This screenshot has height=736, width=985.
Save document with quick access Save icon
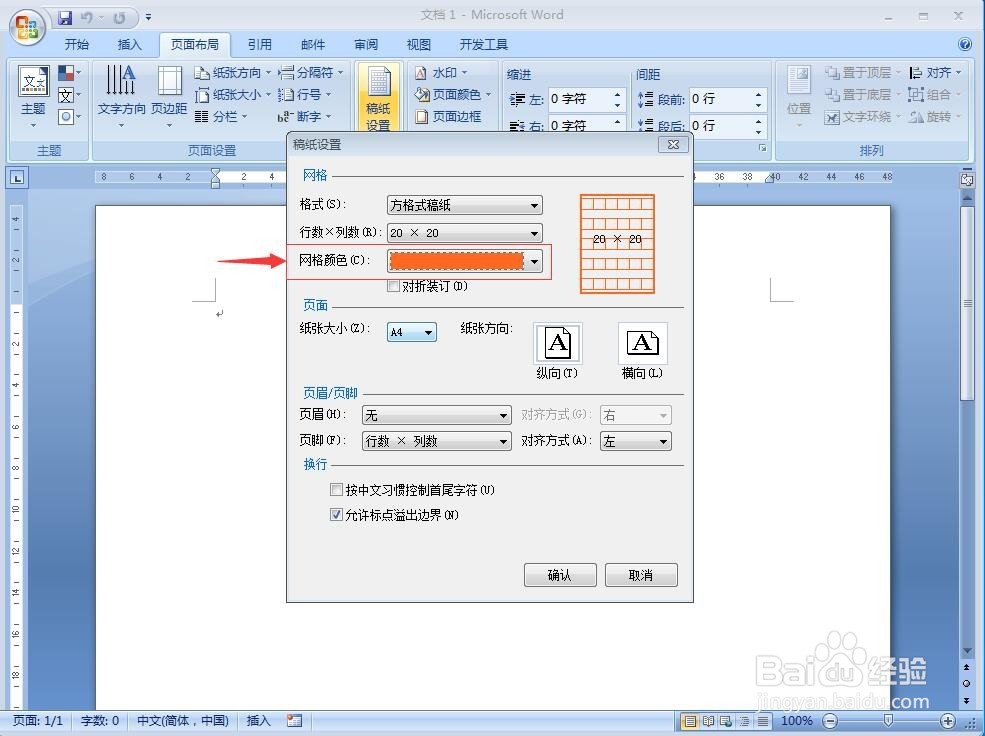pyautogui.click(x=65, y=18)
